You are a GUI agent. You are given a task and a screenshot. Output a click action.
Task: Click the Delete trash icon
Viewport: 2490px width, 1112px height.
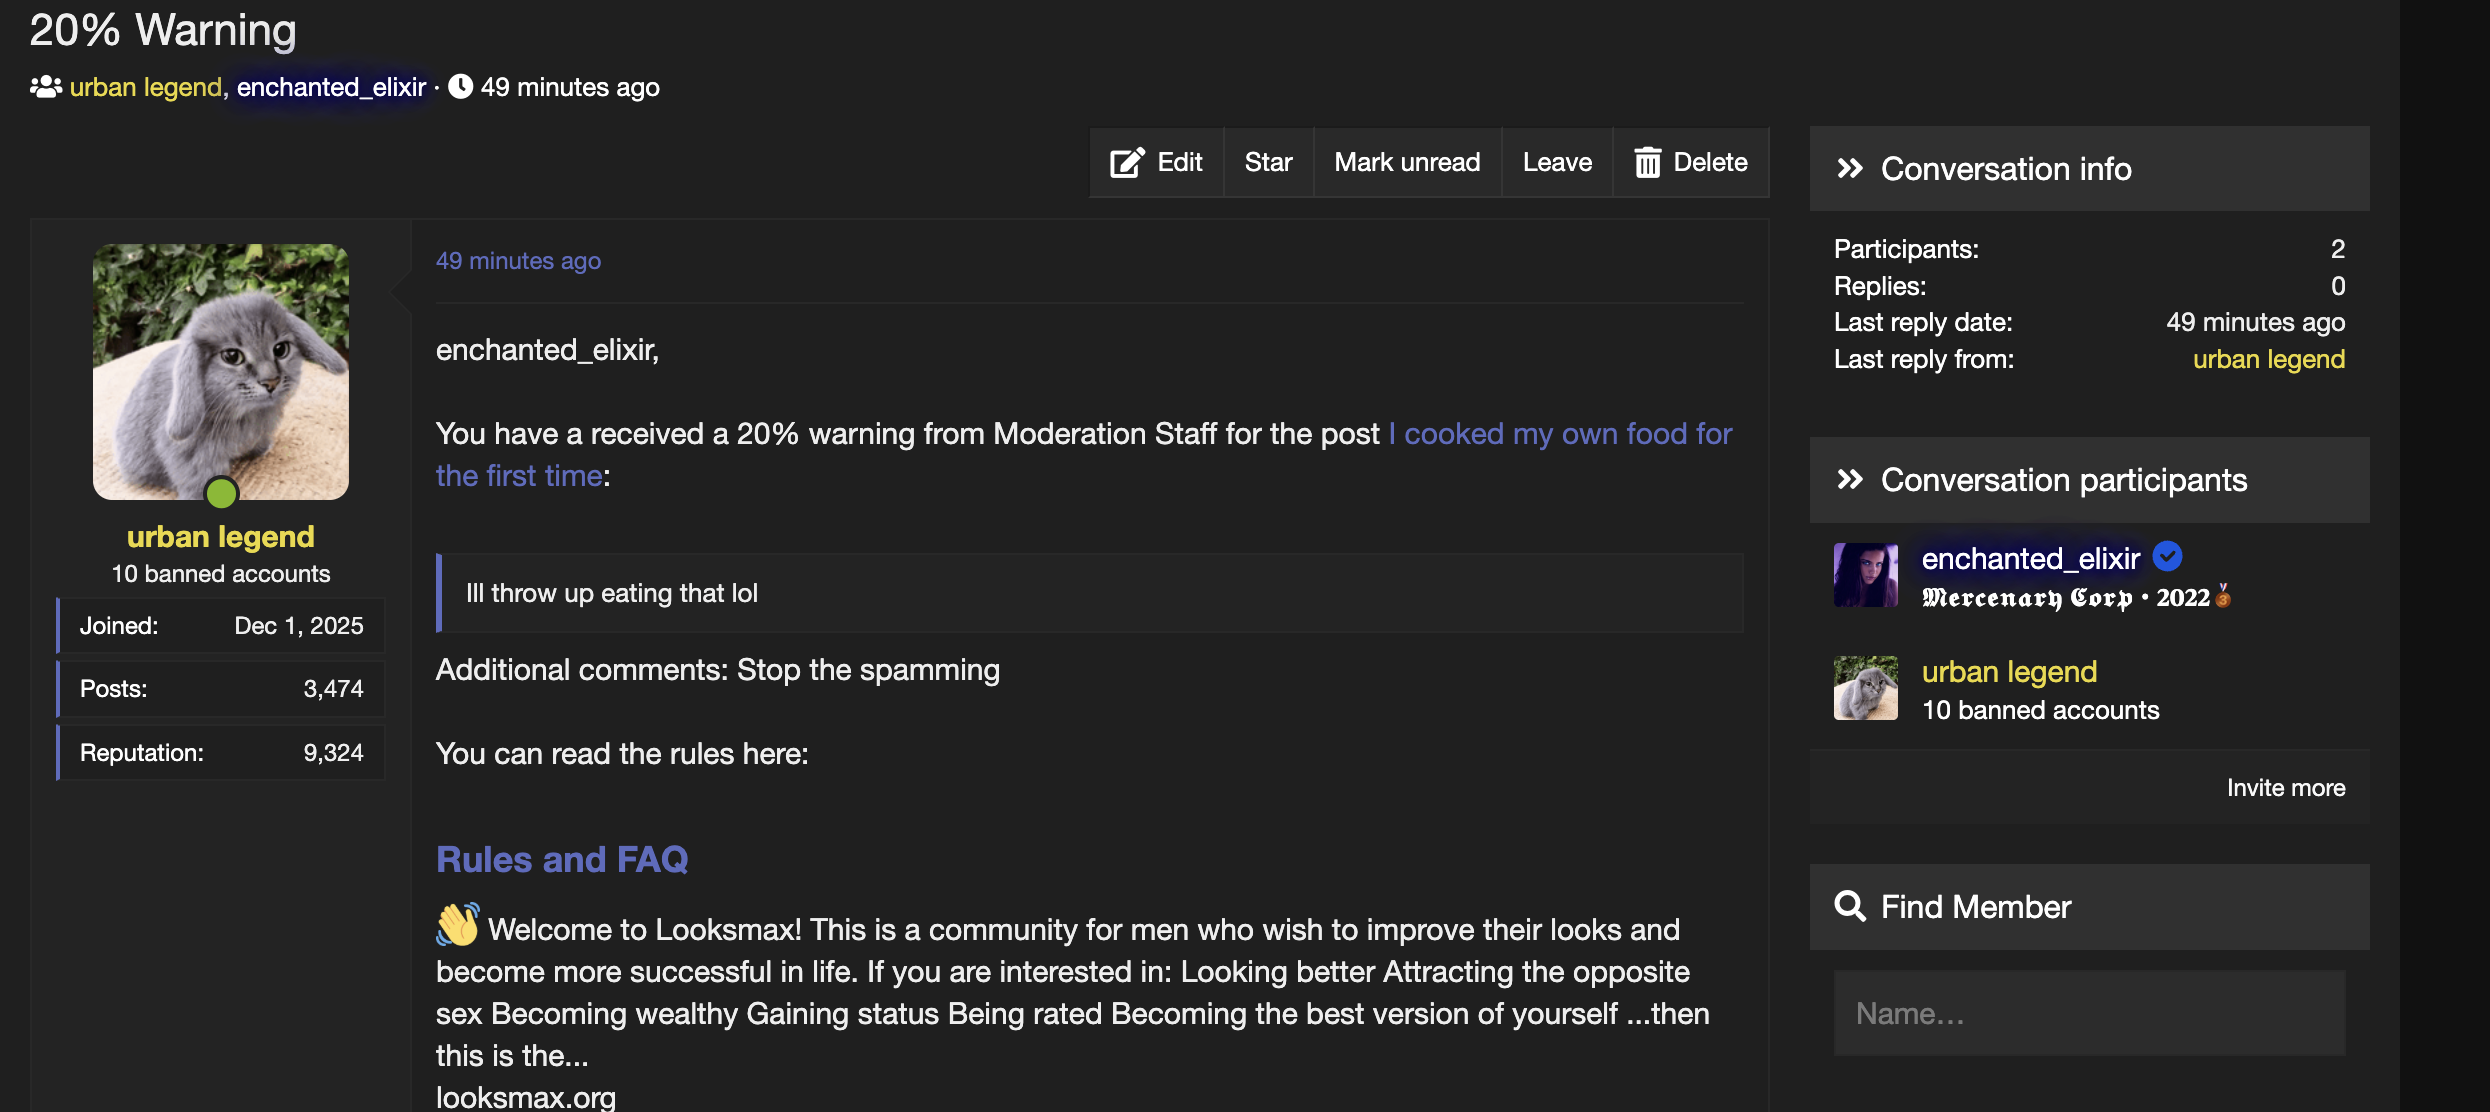tap(1647, 163)
